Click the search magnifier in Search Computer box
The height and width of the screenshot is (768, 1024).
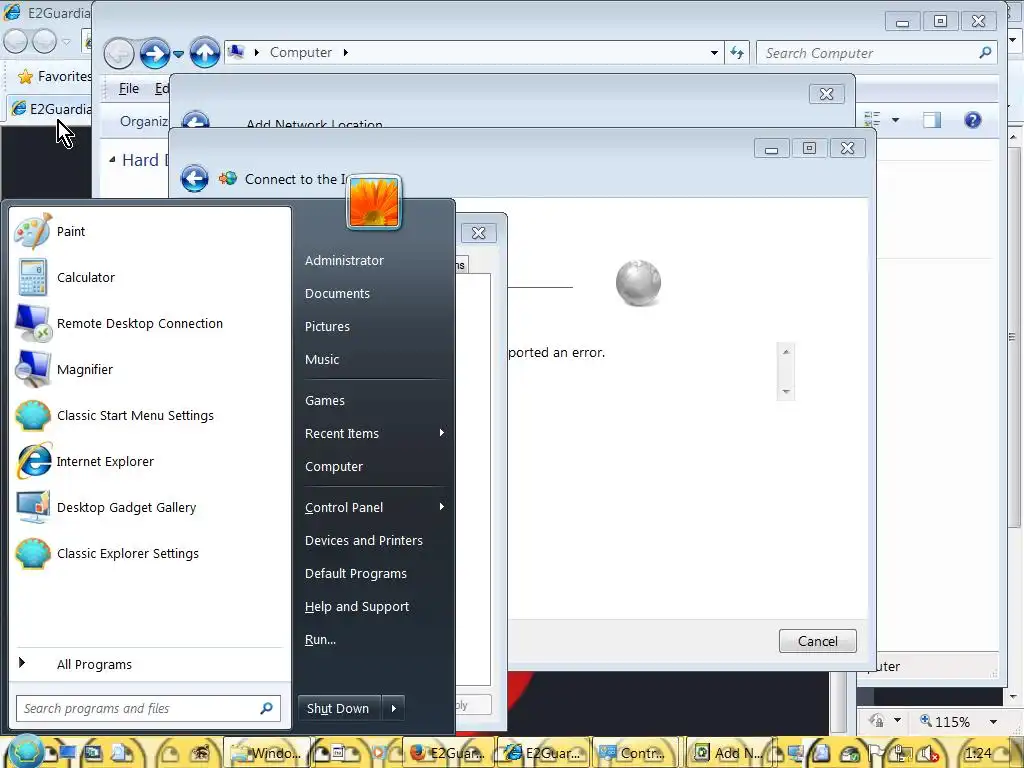(x=985, y=52)
